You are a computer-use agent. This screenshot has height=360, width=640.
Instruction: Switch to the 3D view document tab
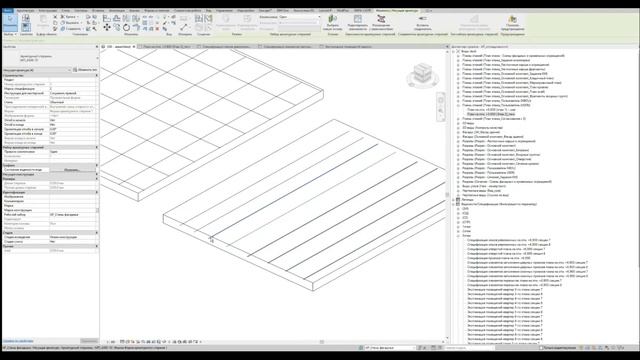118,47
